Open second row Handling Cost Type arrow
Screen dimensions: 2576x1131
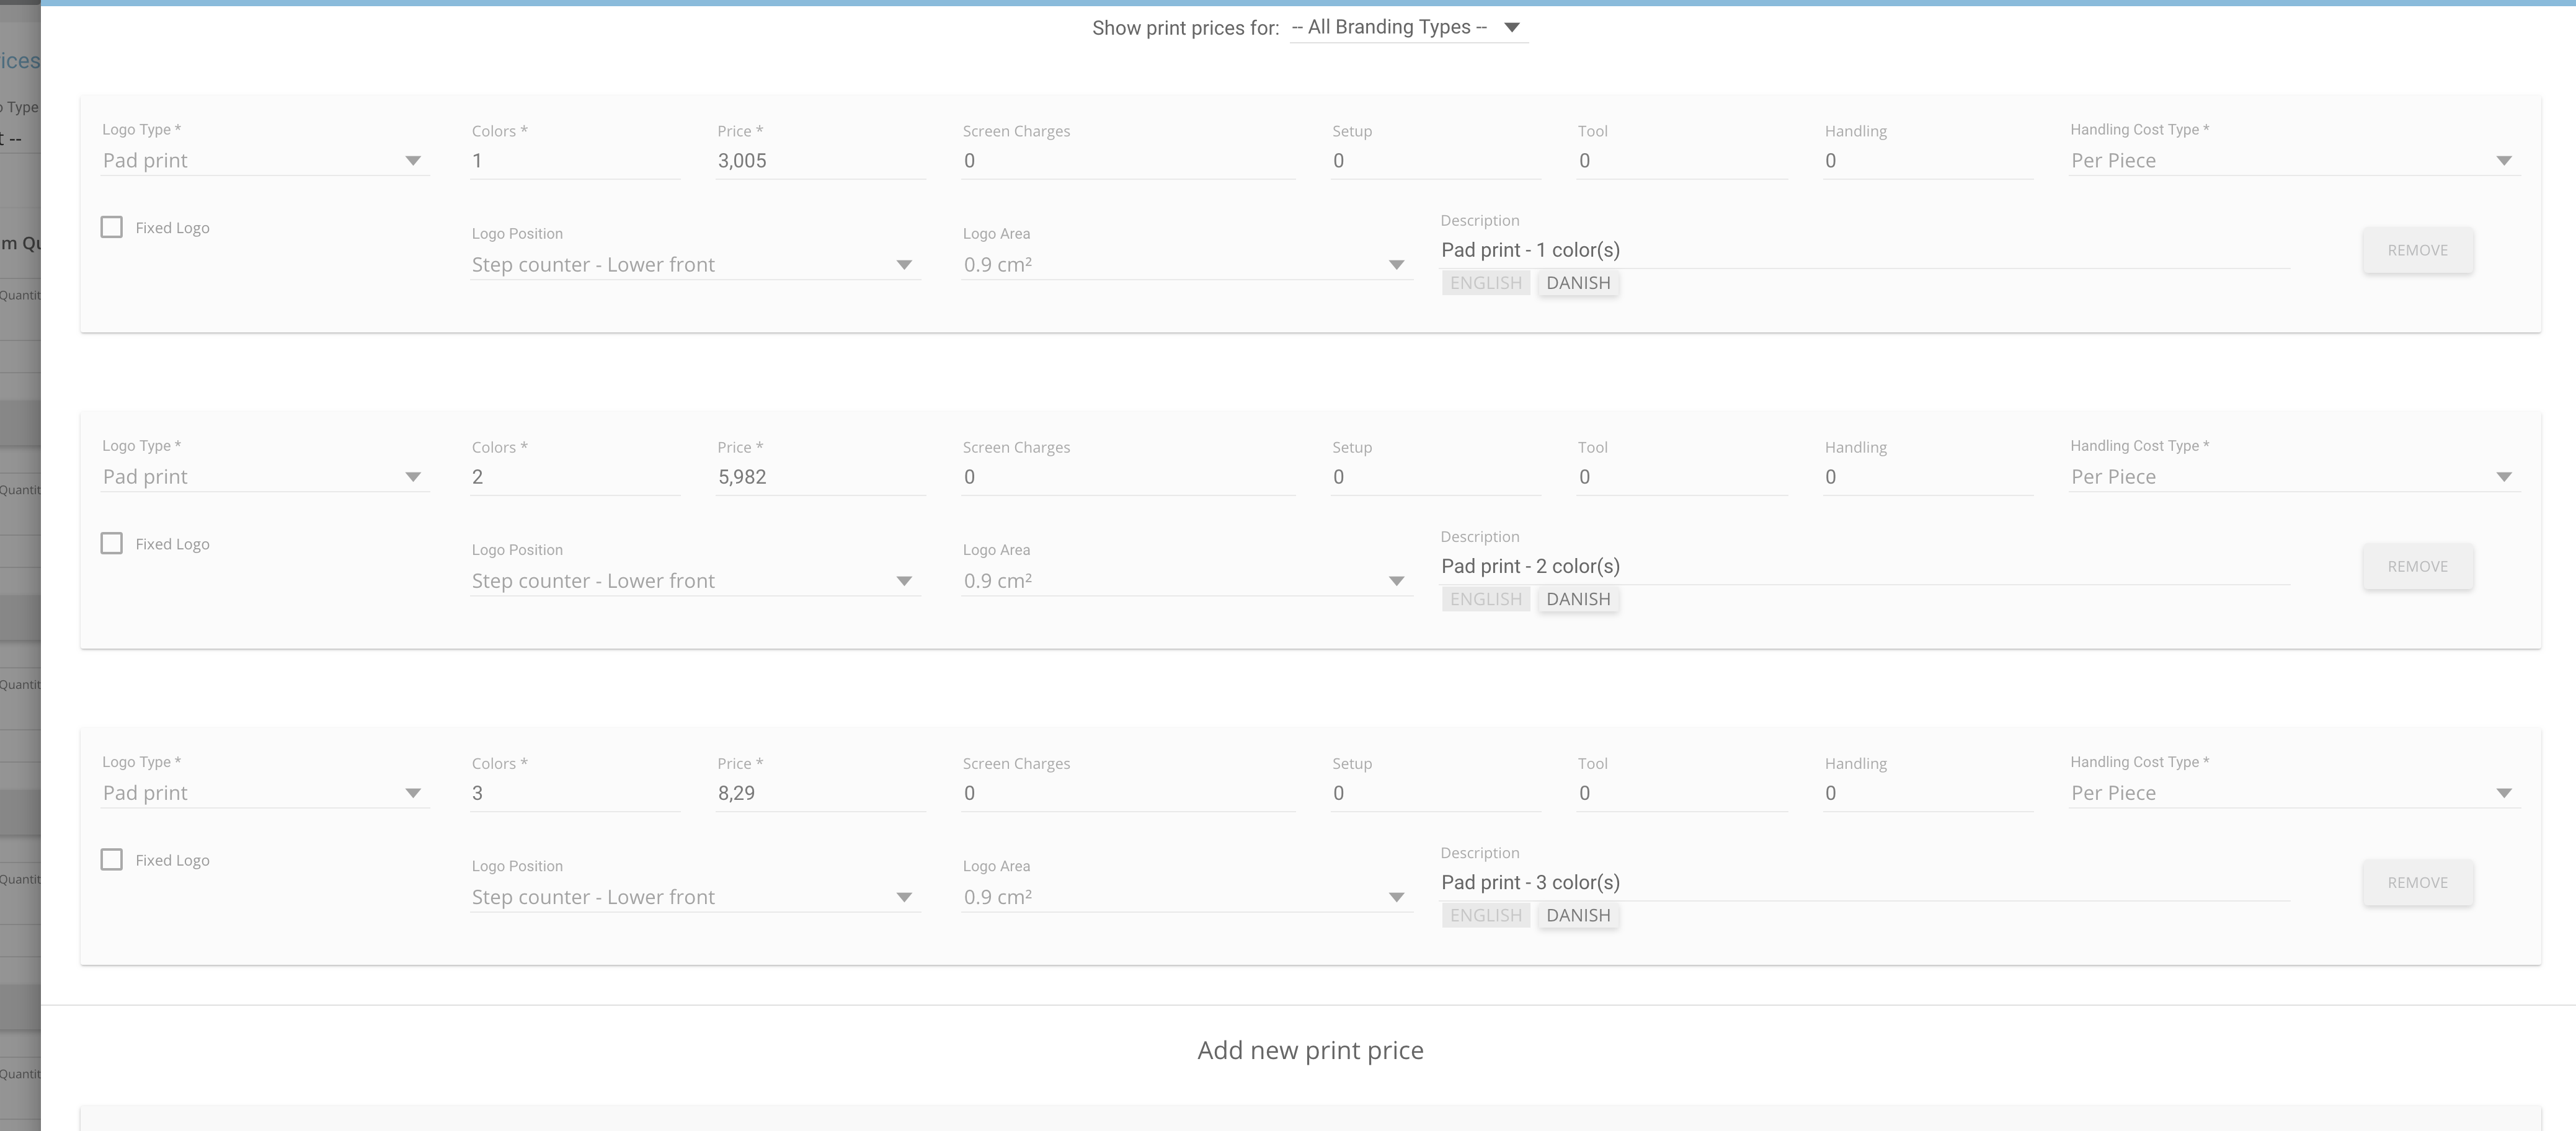tap(2504, 477)
